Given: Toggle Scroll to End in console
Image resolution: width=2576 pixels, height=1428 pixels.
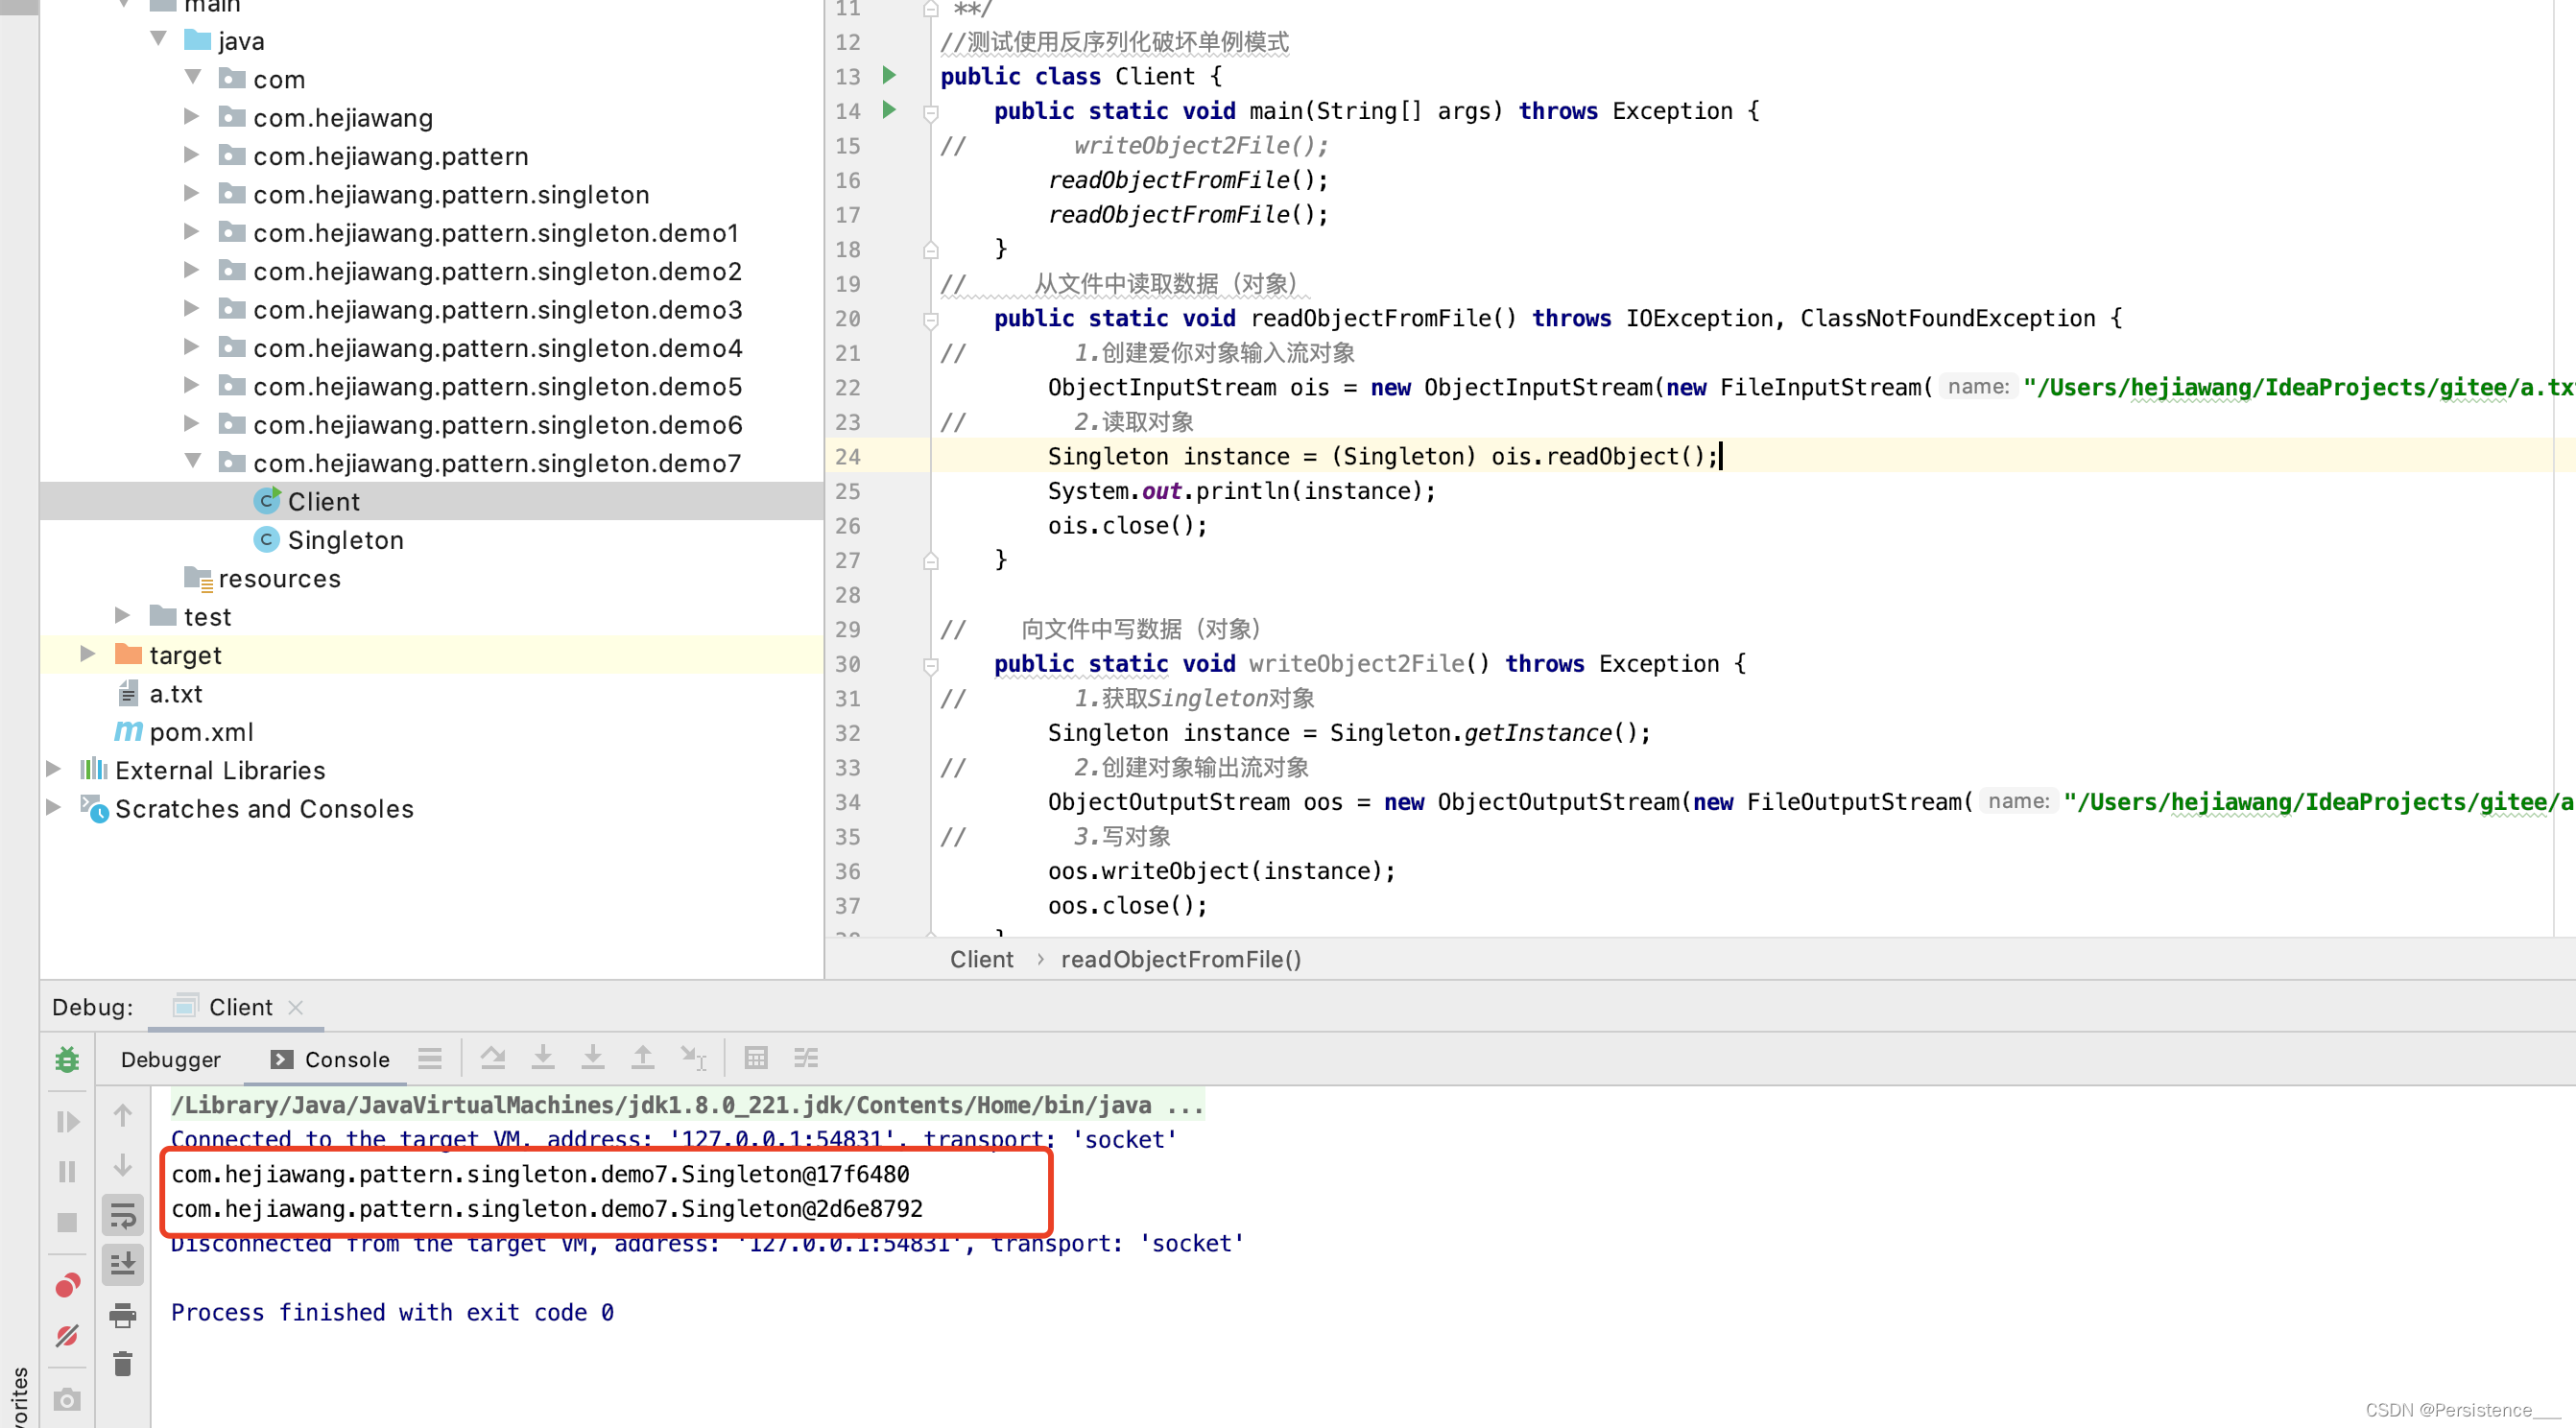Looking at the screenshot, I should [x=122, y=1265].
